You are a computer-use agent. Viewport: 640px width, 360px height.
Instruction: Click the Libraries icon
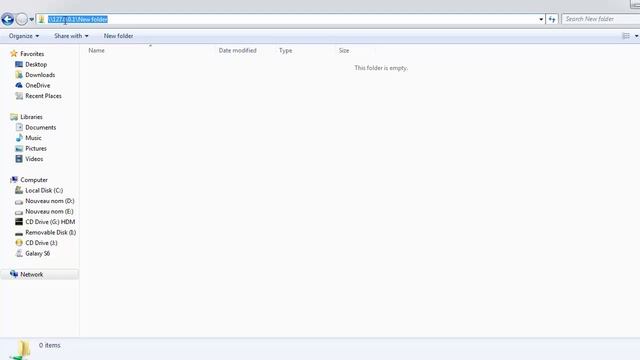coord(14,117)
